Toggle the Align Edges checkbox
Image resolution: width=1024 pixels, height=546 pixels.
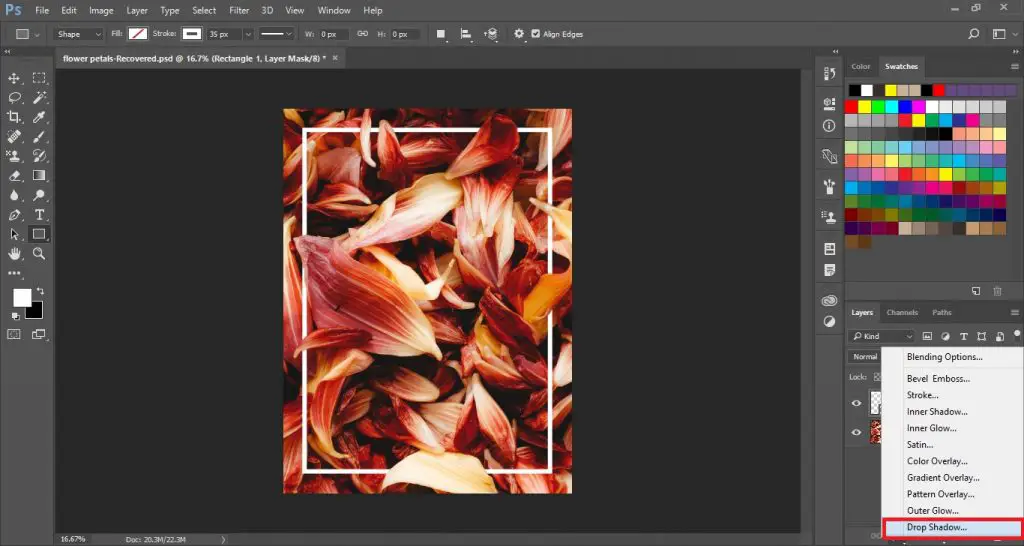536,34
